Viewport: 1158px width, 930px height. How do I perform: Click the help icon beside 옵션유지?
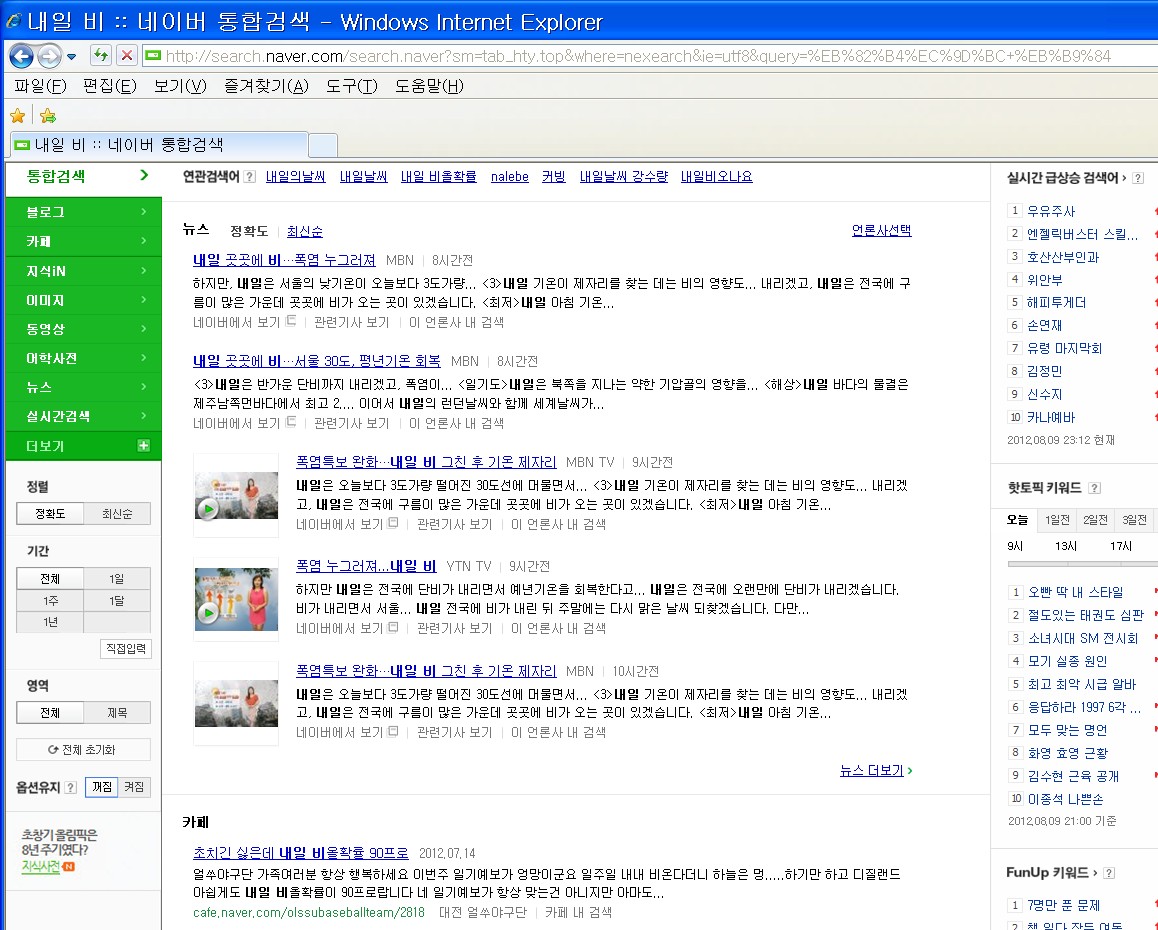coord(71,788)
